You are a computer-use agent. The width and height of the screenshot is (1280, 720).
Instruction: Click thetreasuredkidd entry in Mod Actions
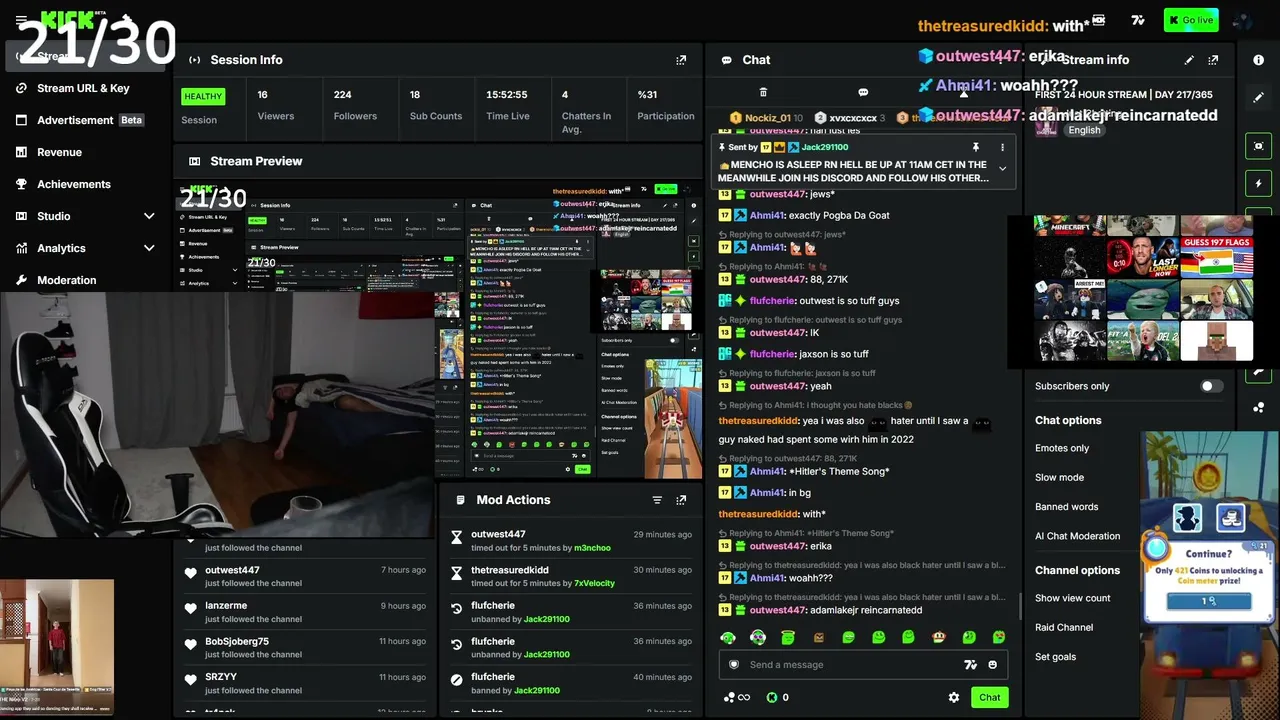(510, 570)
